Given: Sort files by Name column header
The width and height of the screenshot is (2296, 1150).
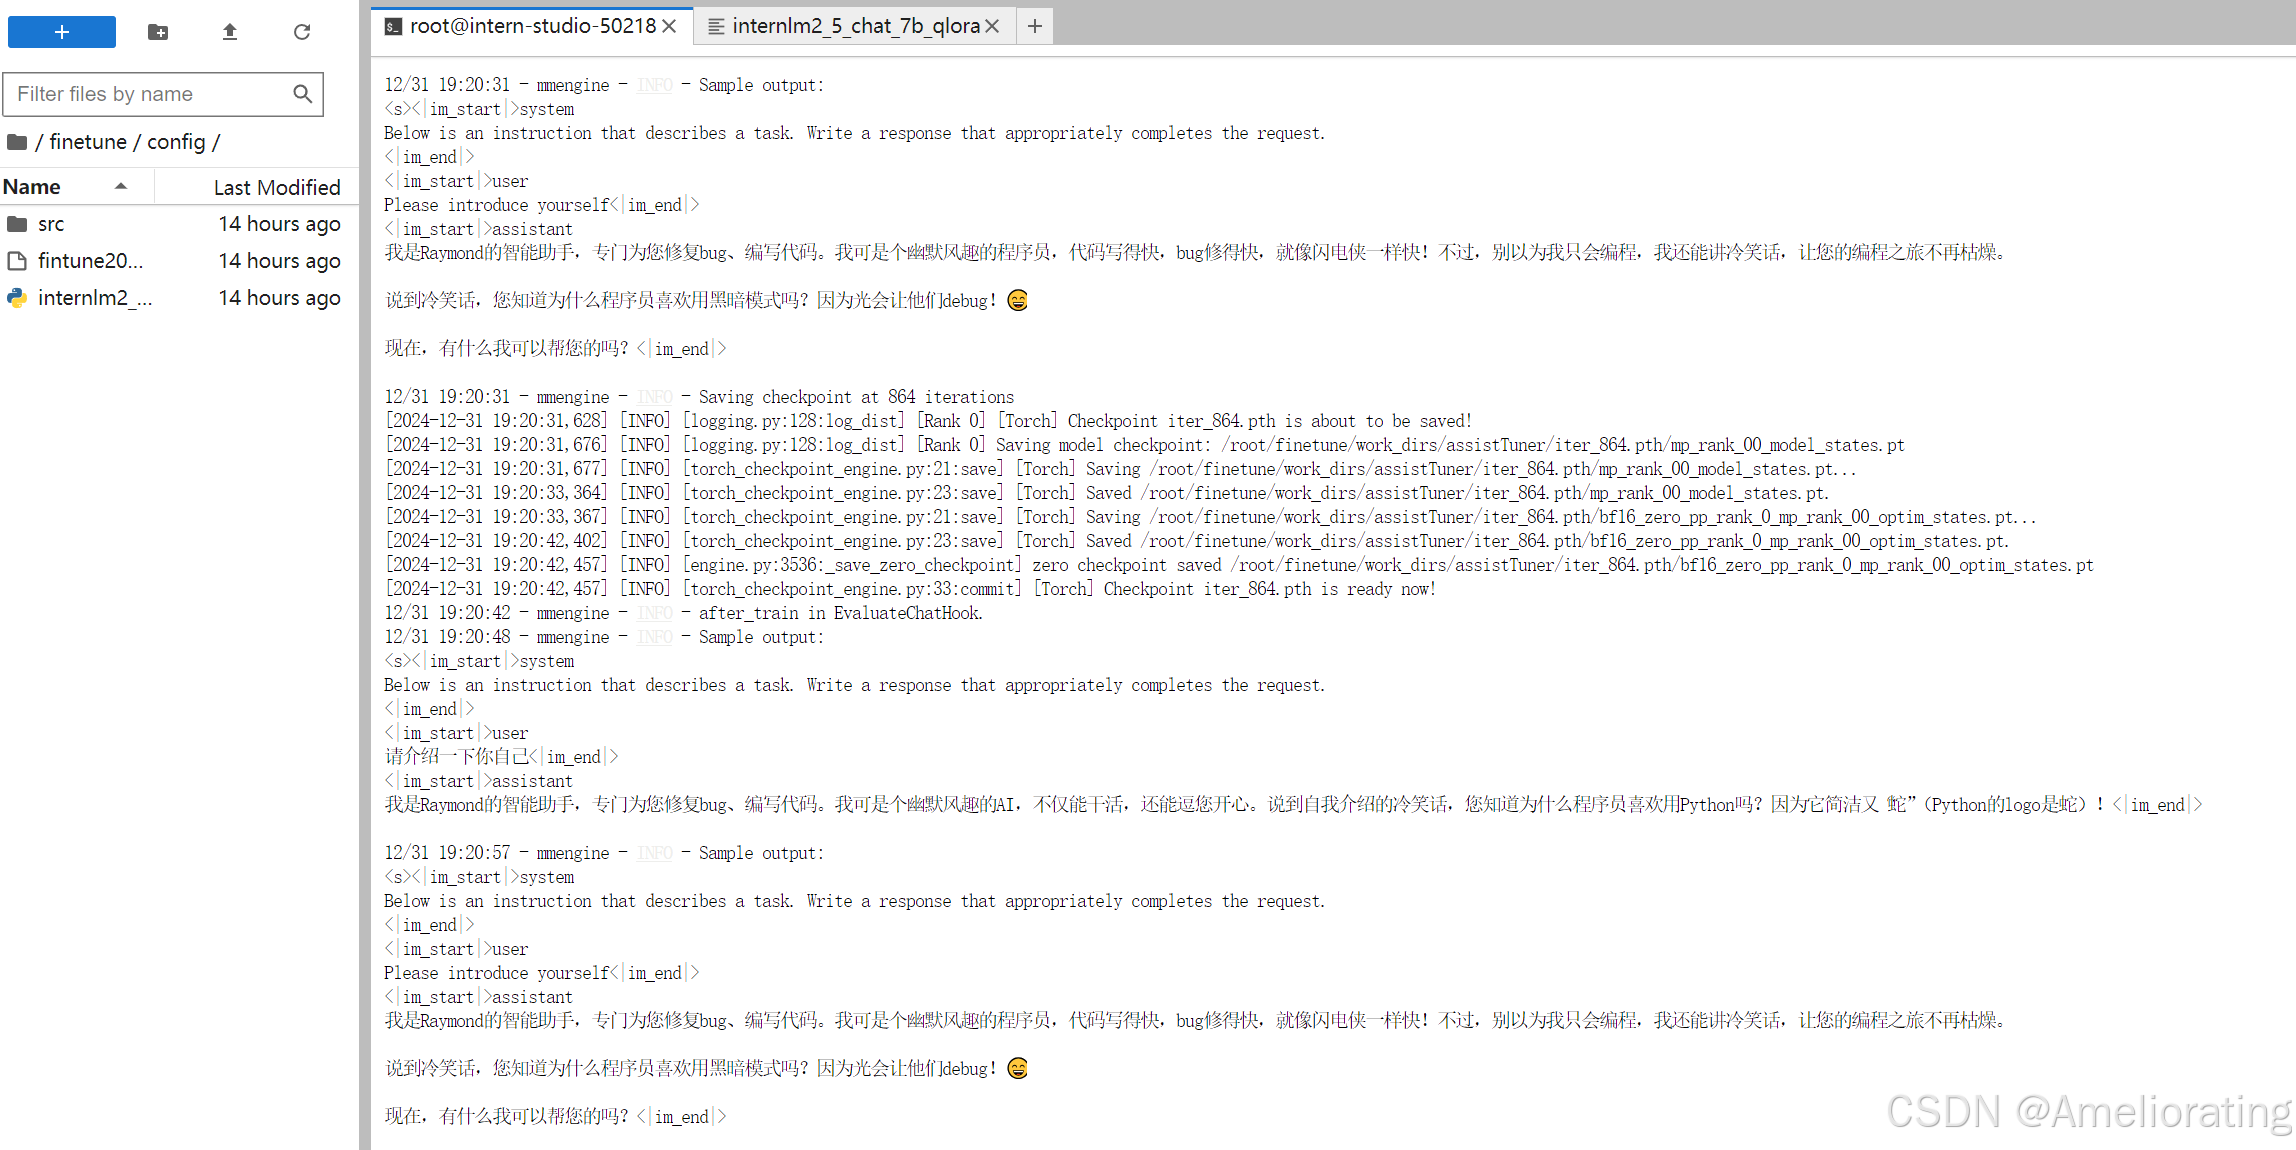Looking at the screenshot, I should point(32,187).
